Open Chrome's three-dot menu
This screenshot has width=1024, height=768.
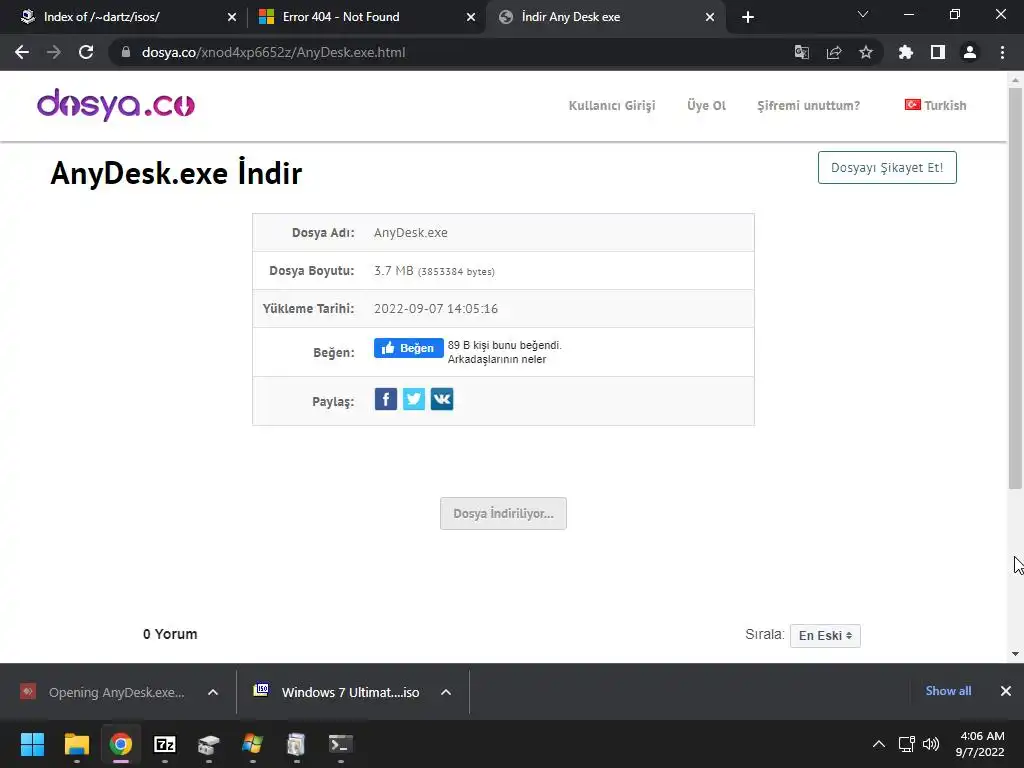(x=1002, y=52)
